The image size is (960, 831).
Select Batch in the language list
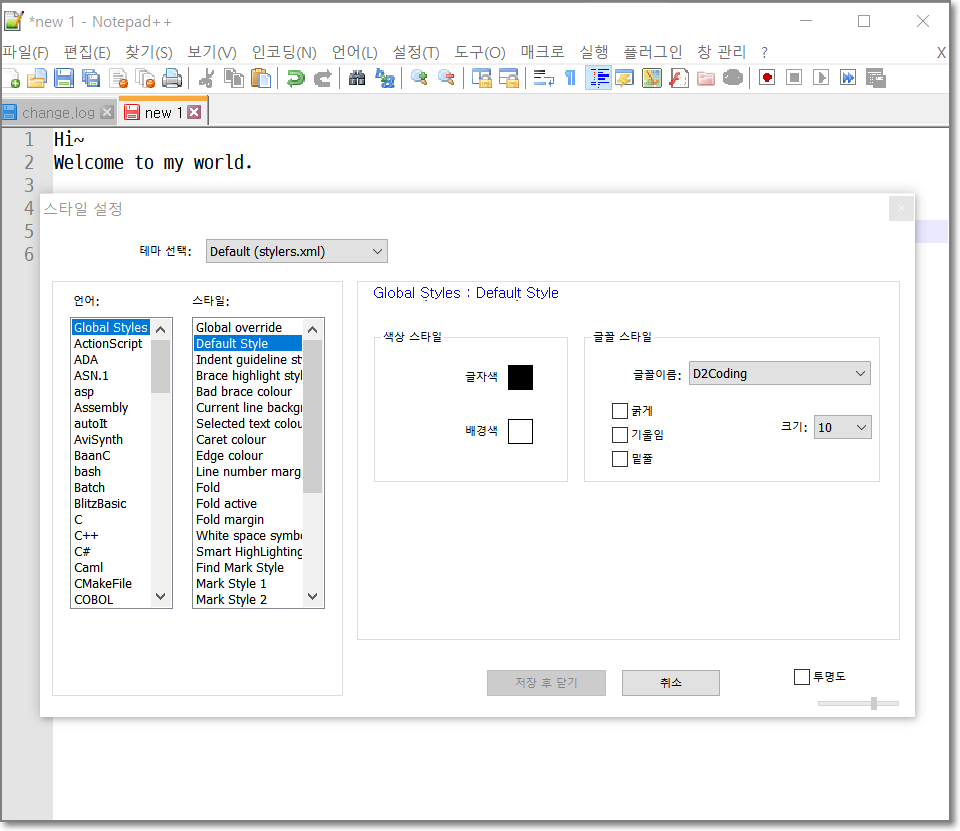pyautogui.click(x=89, y=488)
